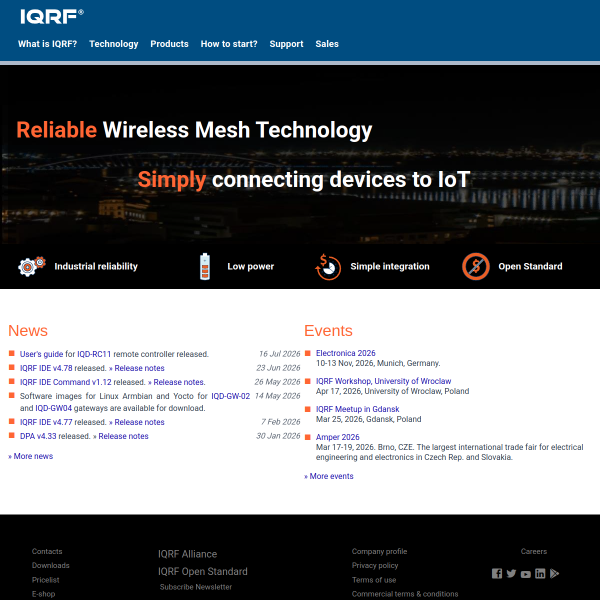Open the LinkedIn icon in footer
This screenshot has width=600, height=600.
pyautogui.click(x=540, y=573)
